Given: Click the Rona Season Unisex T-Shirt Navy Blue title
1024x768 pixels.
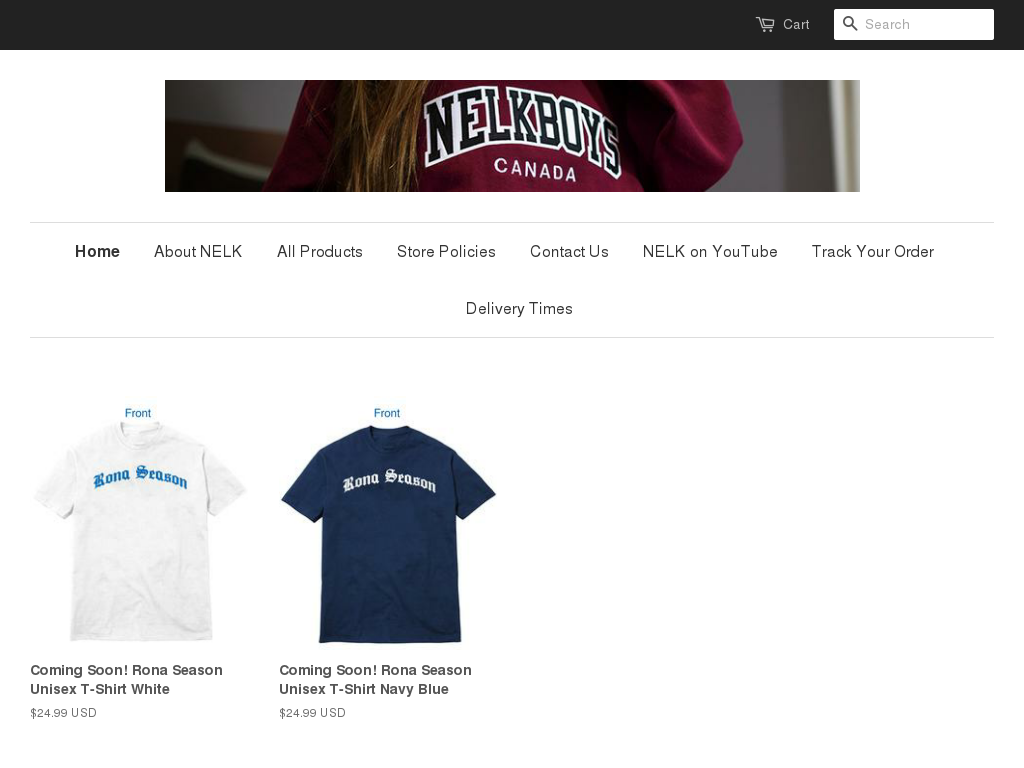Looking at the screenshot, I should point(376,679).
